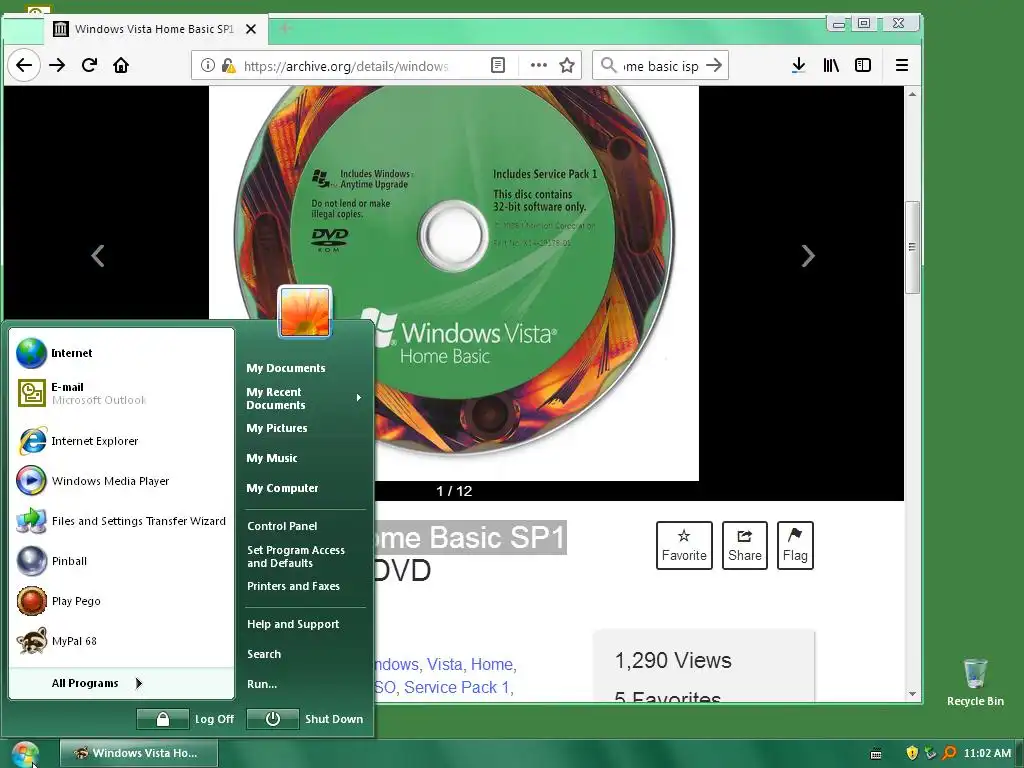Toggle the sidebar icon in browser toolbar
This screenshot has width=1024, height=768.
click(863, 65)
